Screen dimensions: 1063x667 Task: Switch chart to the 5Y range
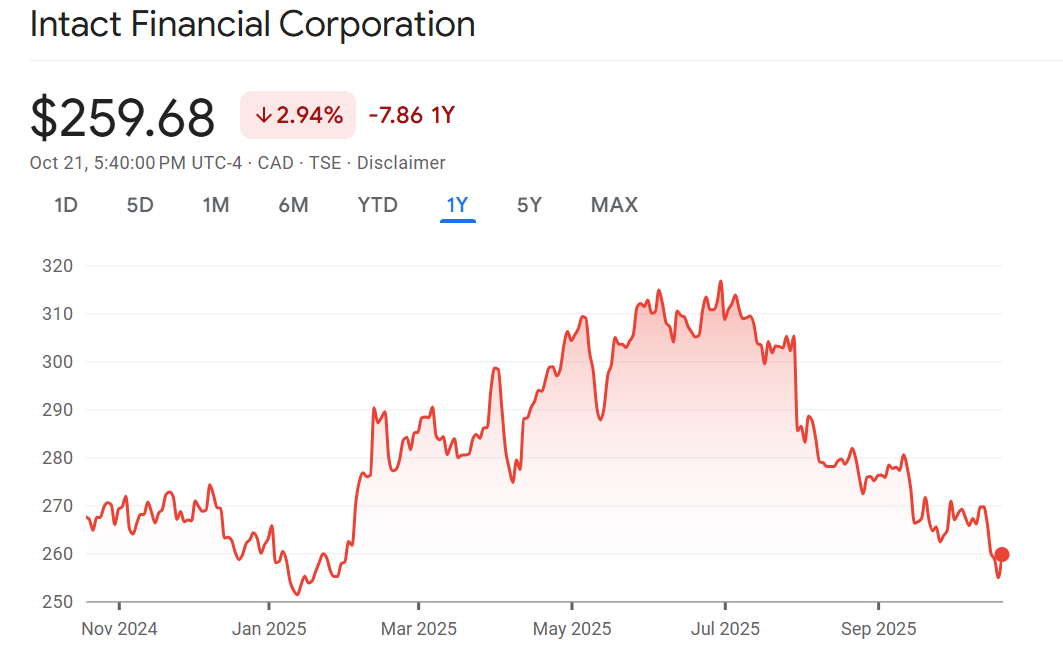(x=529, y=205)
